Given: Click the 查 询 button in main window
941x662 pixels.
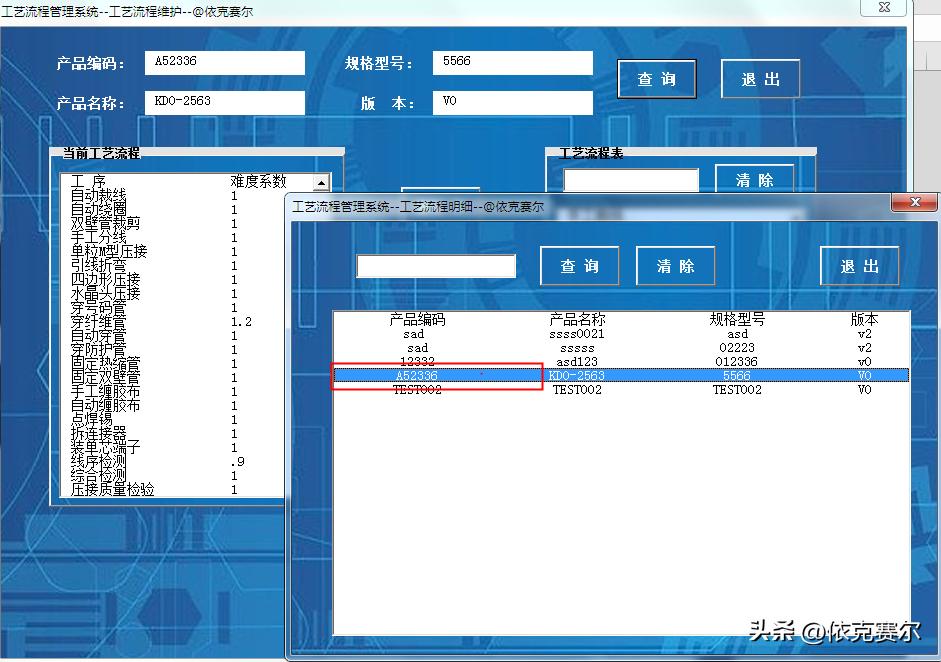Looking at the screenshot, I should coord(657,79).
